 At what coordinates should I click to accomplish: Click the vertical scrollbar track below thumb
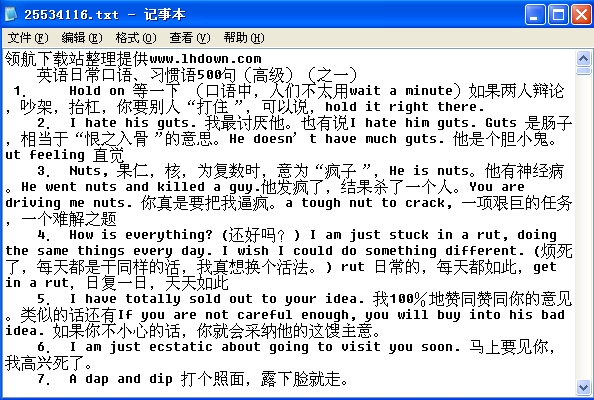click(x=583, y=227)
